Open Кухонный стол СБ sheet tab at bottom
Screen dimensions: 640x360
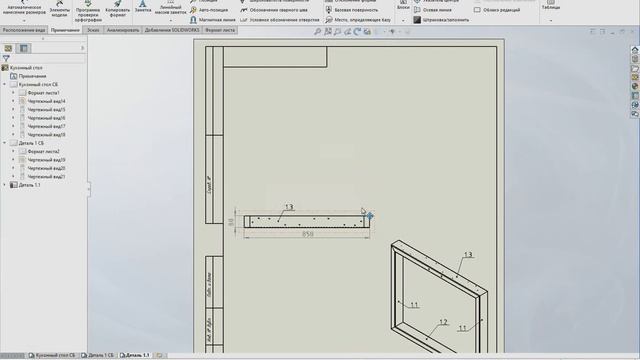52,356
